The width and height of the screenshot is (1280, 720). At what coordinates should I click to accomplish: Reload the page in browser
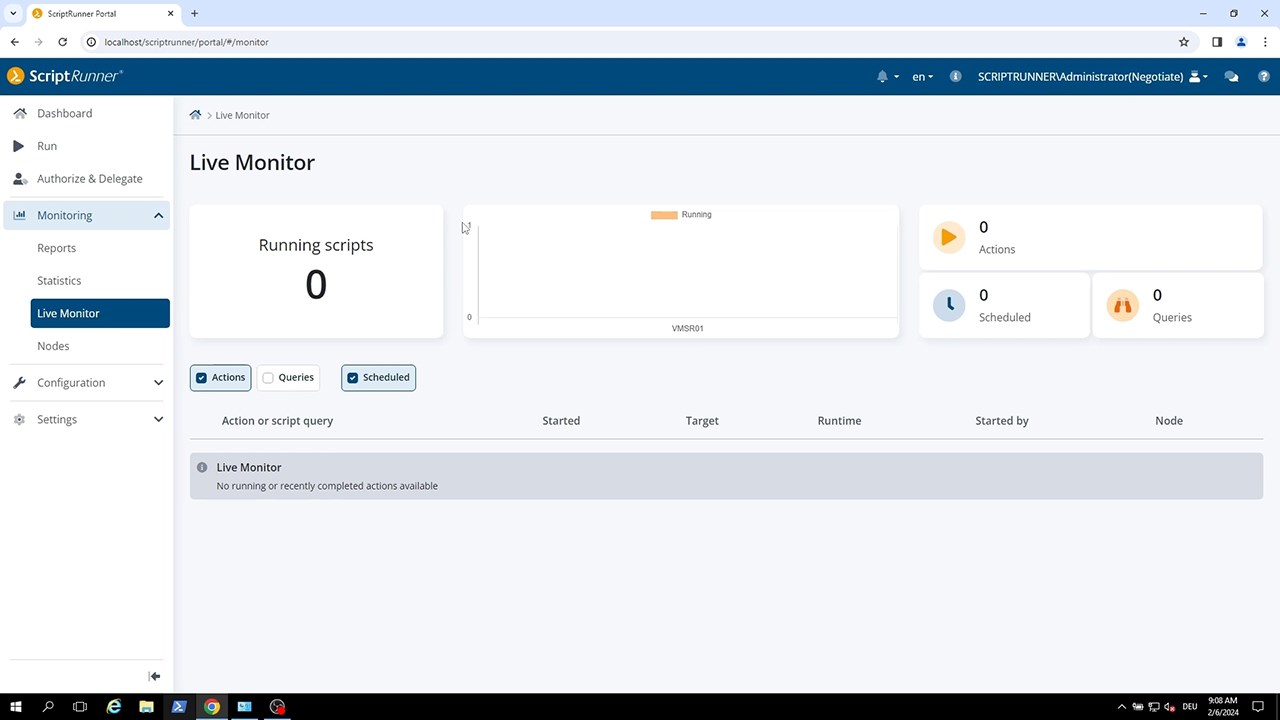62,42
